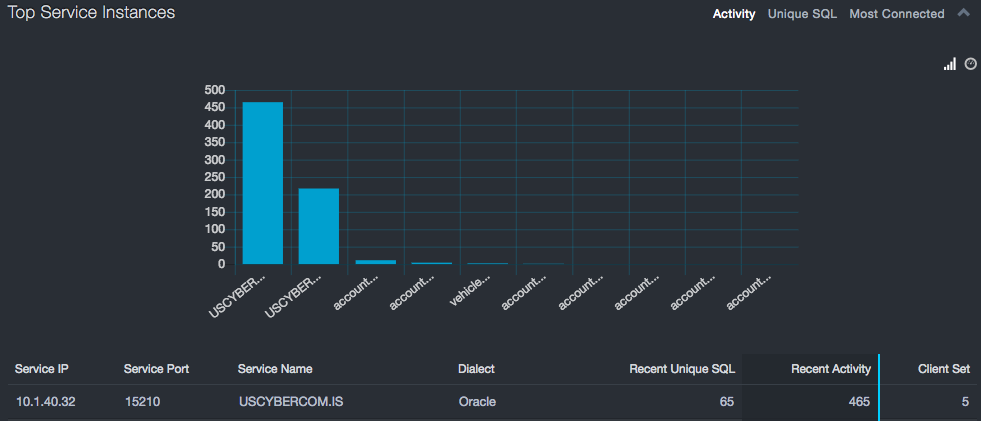Viewport: 981px width, 421px height.
Task: Switch to the Unique SQL tab
Action: click(802, 14)
